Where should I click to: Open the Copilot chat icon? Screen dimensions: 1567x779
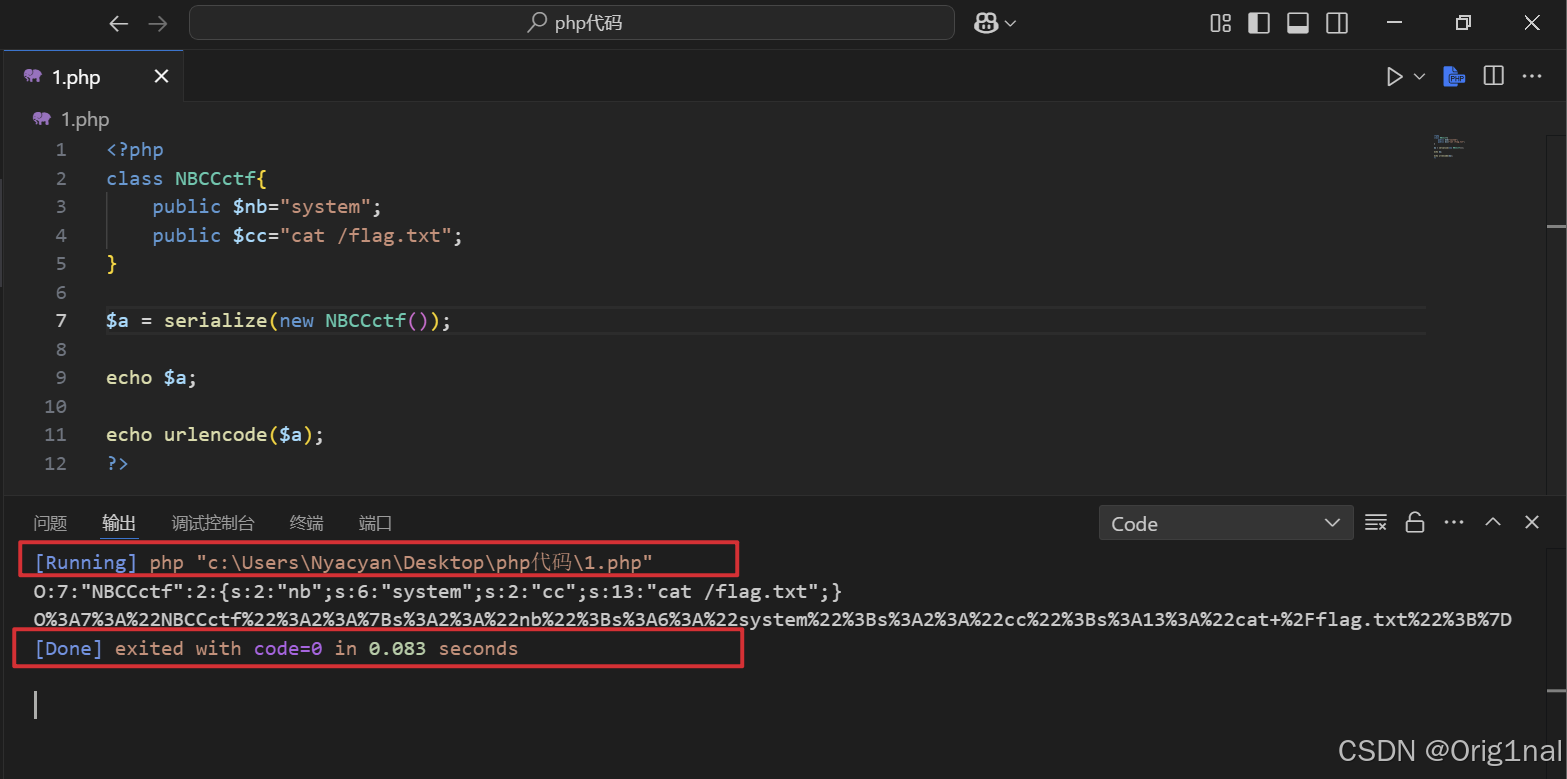pyautogui.click(x=986, y=23)
